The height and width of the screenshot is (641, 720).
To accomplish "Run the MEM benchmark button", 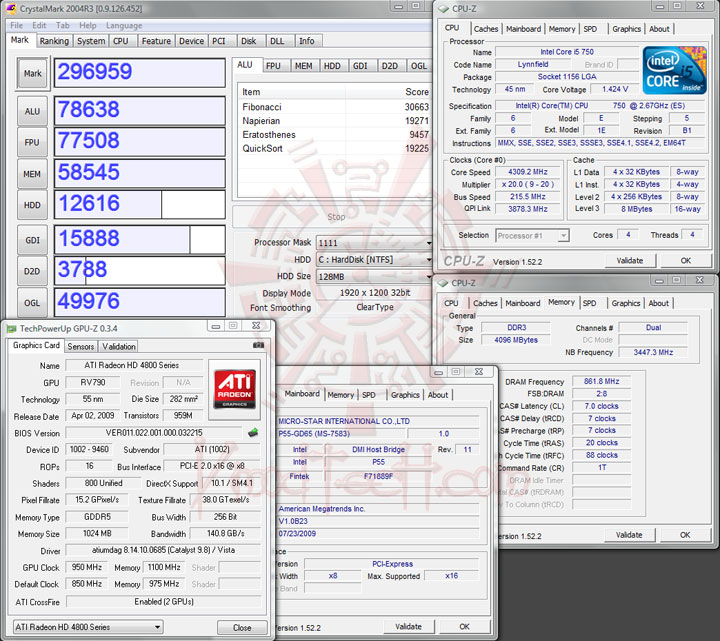I will [x=32, y=174].
